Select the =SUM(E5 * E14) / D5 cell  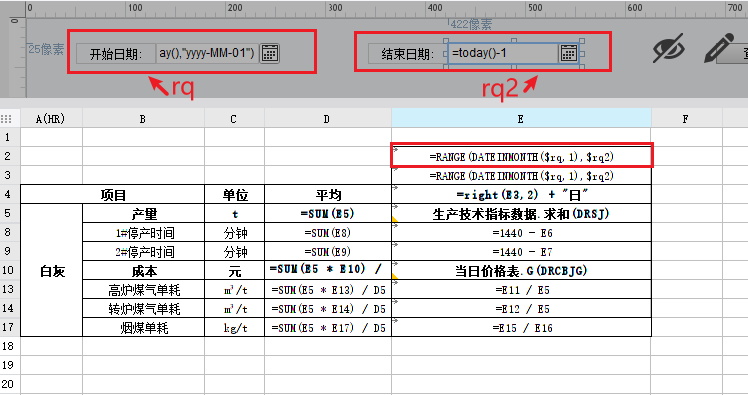328,309
